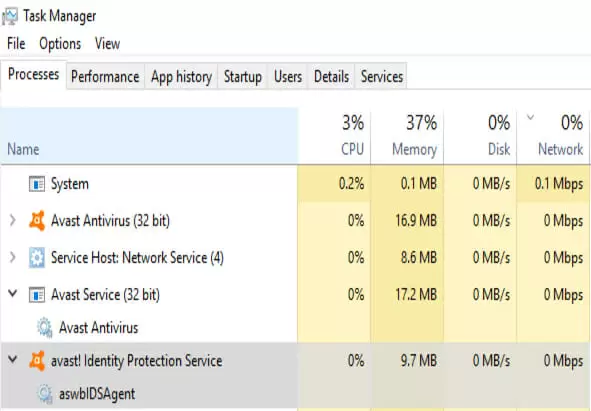Click the aswbIDSAgent gear icon
Image resolution: width=591 pixels, height=411 pixels.
(44, 394)
